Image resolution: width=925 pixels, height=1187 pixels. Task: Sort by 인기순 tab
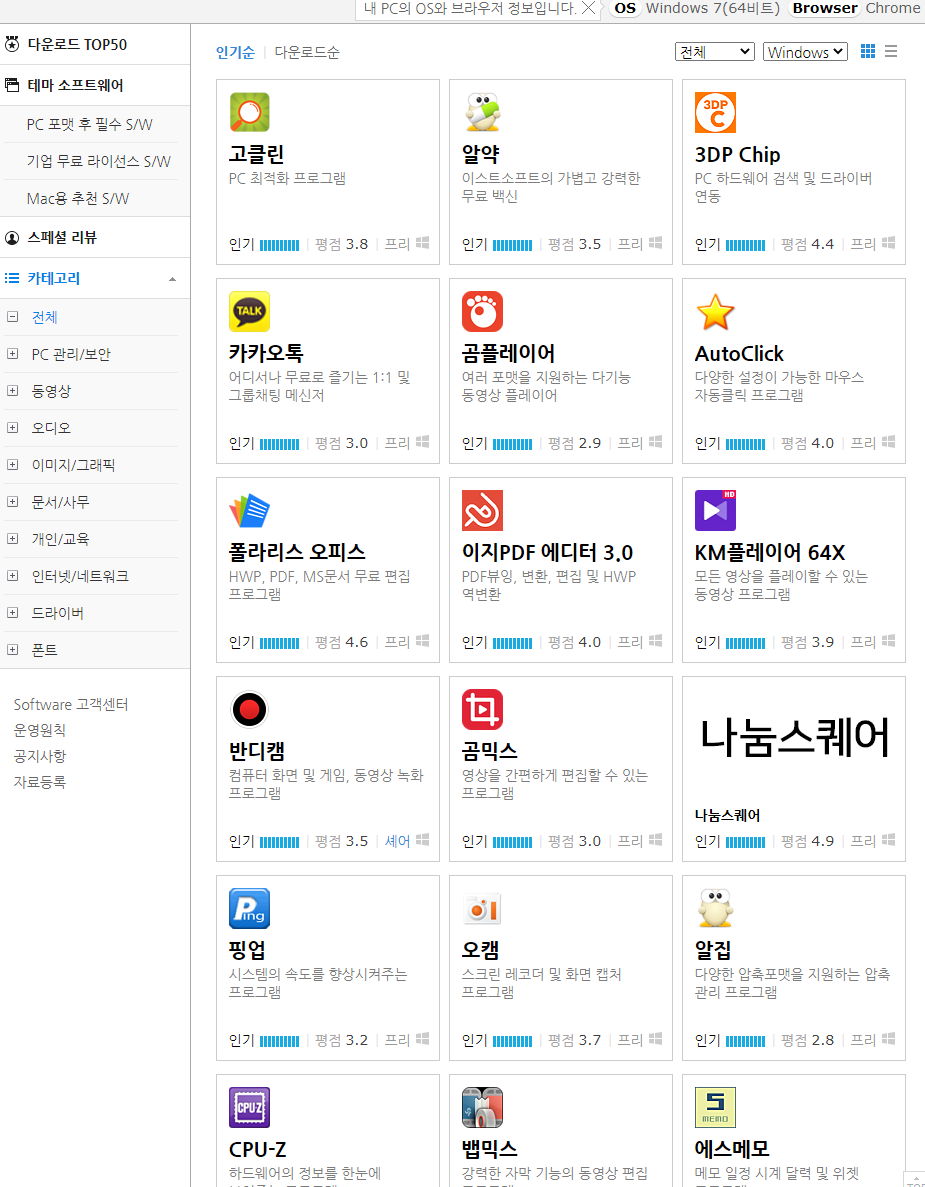pyautogui.click(x=235, y=52)
